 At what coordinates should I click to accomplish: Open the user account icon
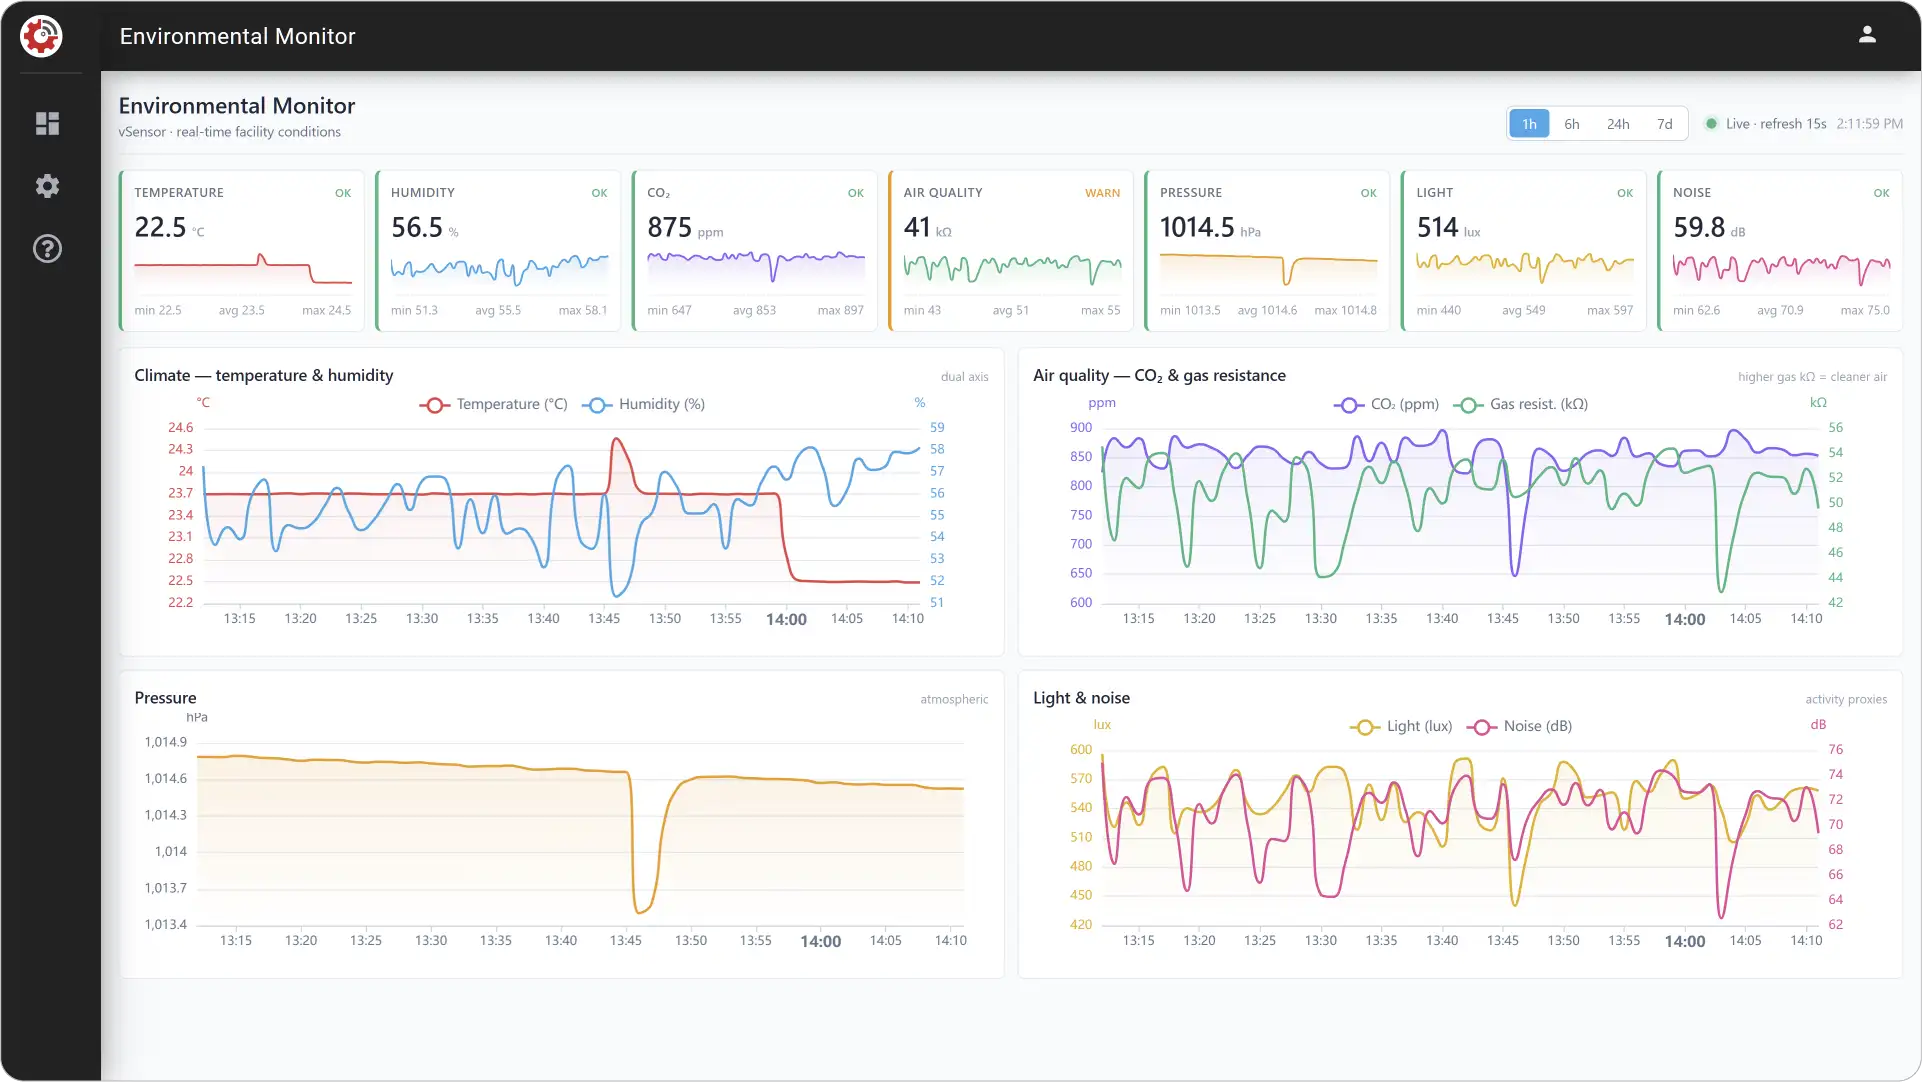(1867, 35)
